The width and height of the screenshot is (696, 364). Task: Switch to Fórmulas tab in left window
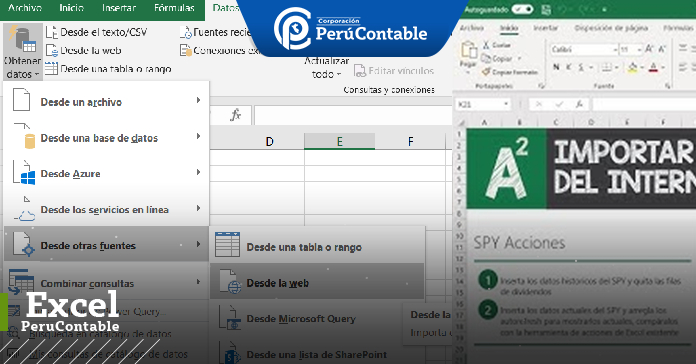[x=174, y=8]
